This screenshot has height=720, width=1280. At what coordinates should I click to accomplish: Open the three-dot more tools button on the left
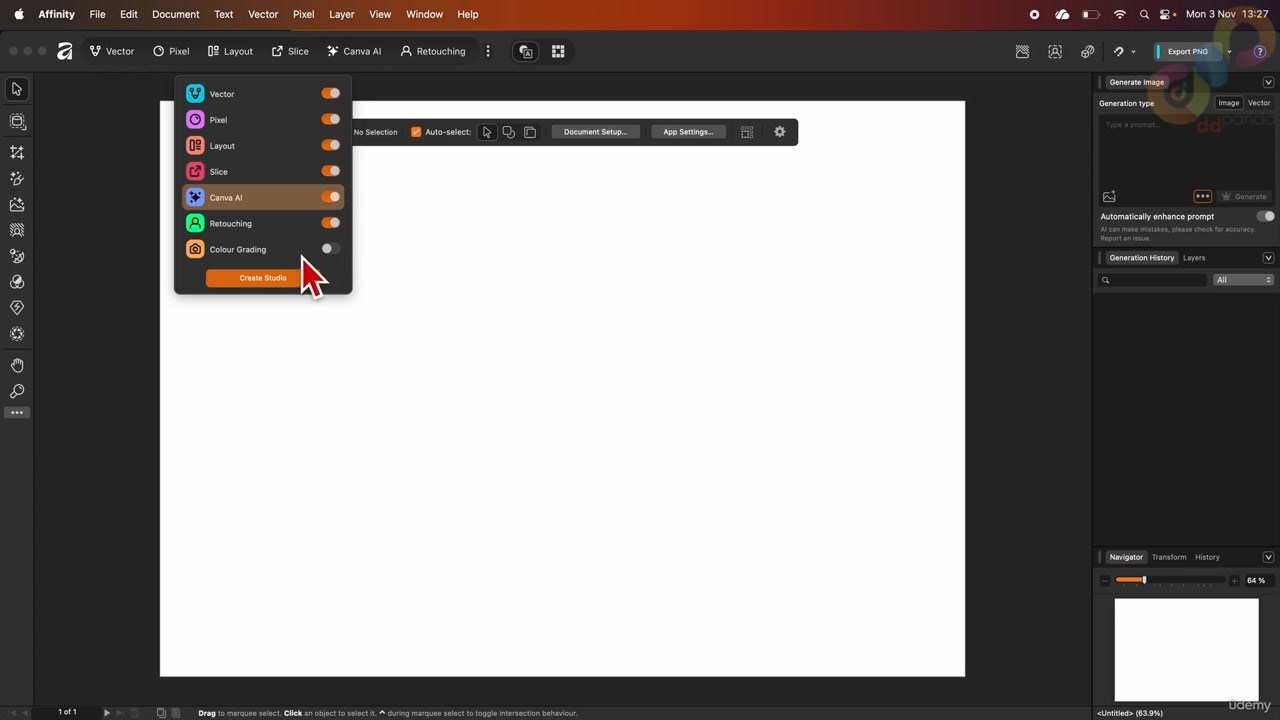coord(17,413)
